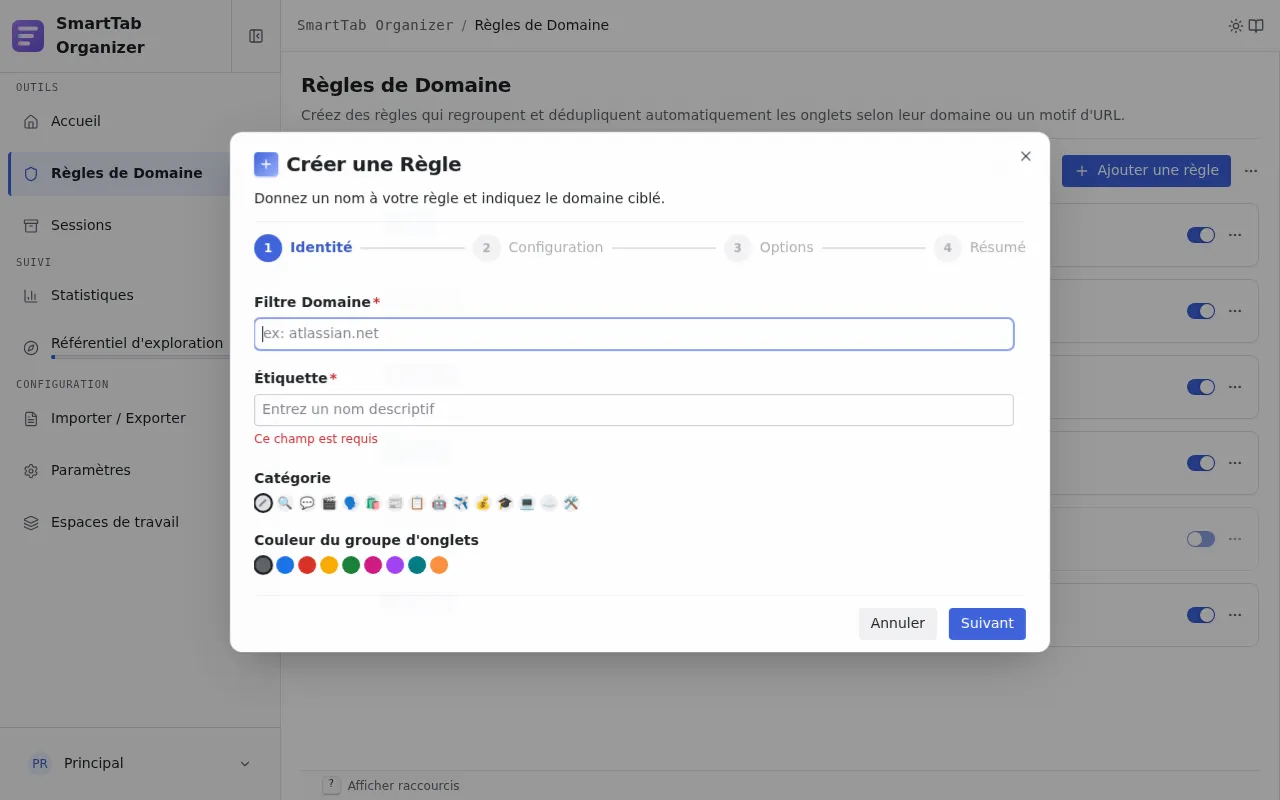Choose the cloud category icon
The image size is (1280, 800).
coord(549,503)
